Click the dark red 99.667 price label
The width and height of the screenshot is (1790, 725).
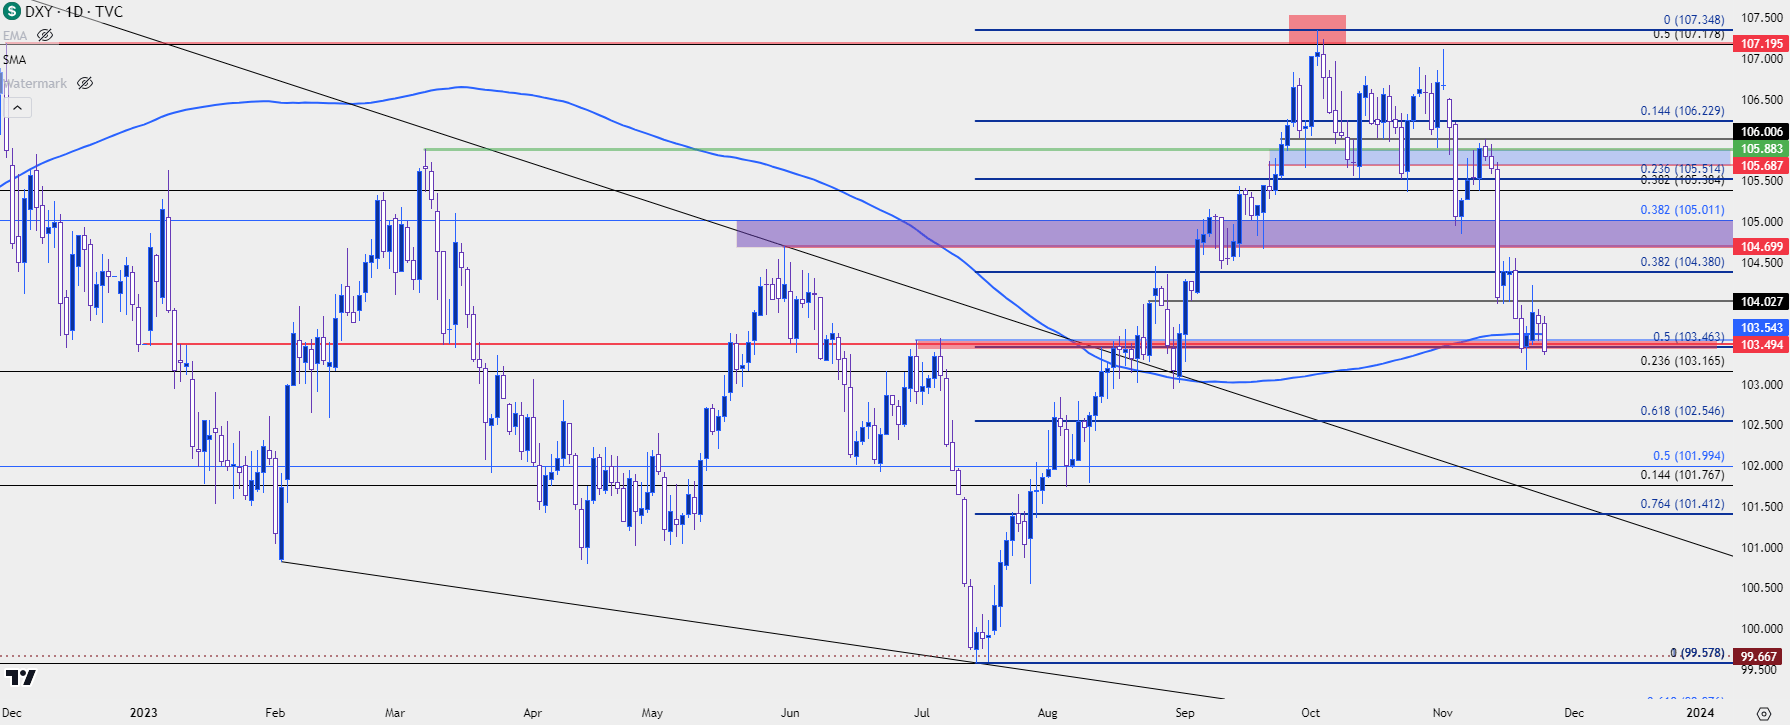[x=1759, y=657]
